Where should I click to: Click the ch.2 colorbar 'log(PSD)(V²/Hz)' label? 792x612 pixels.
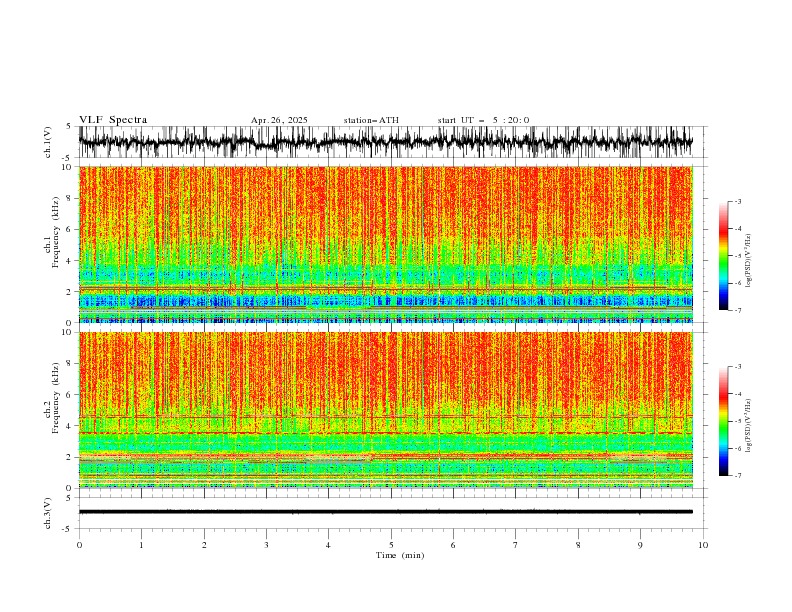pyautogui.click(x=748, y=426)
